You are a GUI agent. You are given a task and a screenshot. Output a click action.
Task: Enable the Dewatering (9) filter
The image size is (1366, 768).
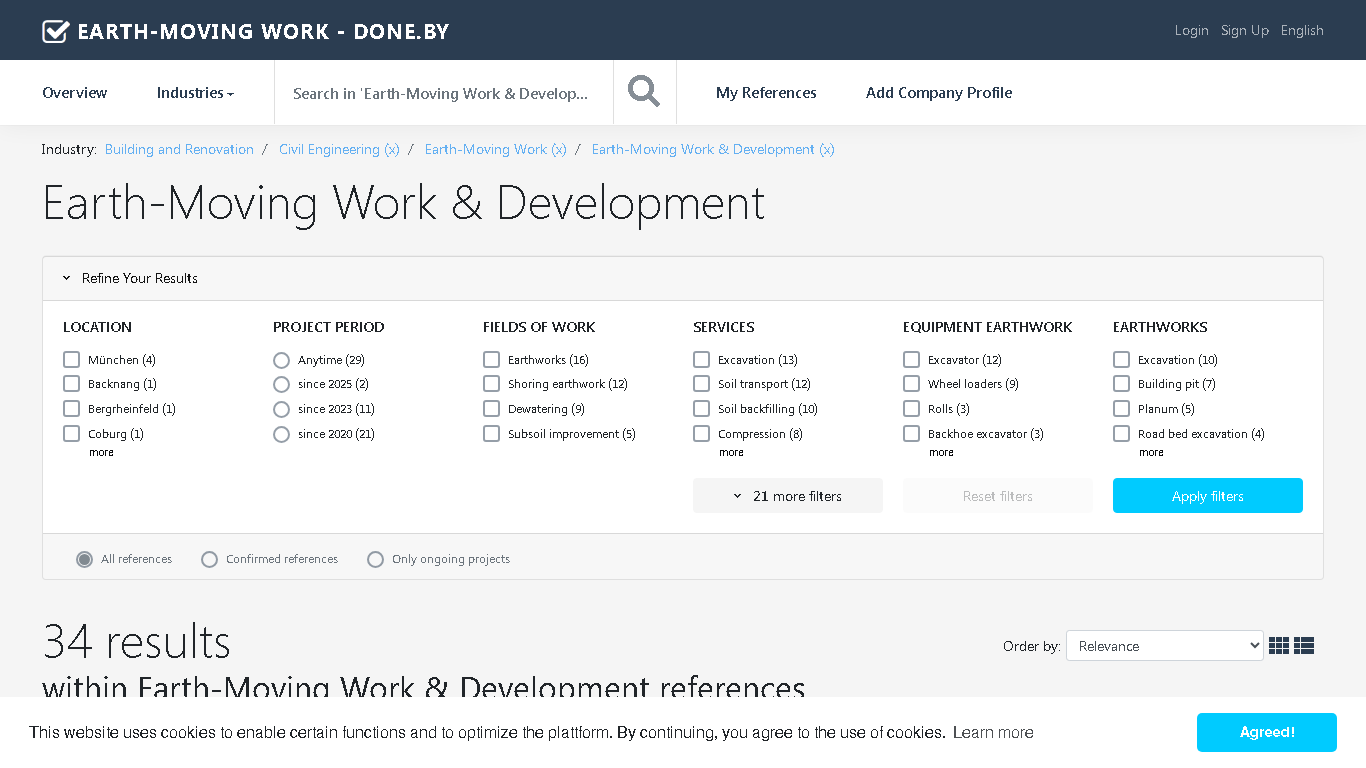pyautogui.click(x=491, y=408)
